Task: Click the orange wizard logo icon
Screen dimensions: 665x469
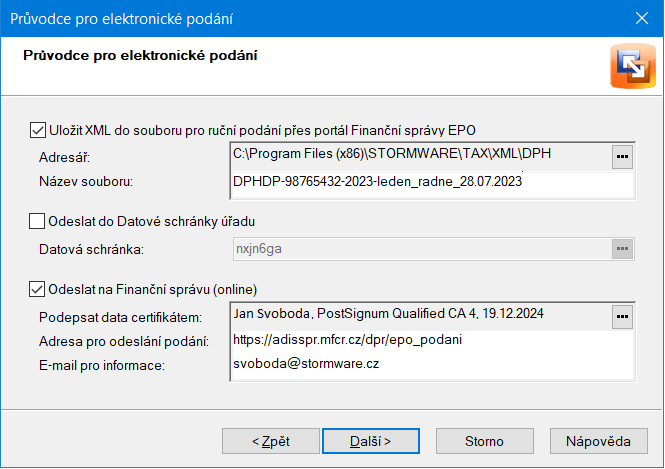Action: click(633, 66)
